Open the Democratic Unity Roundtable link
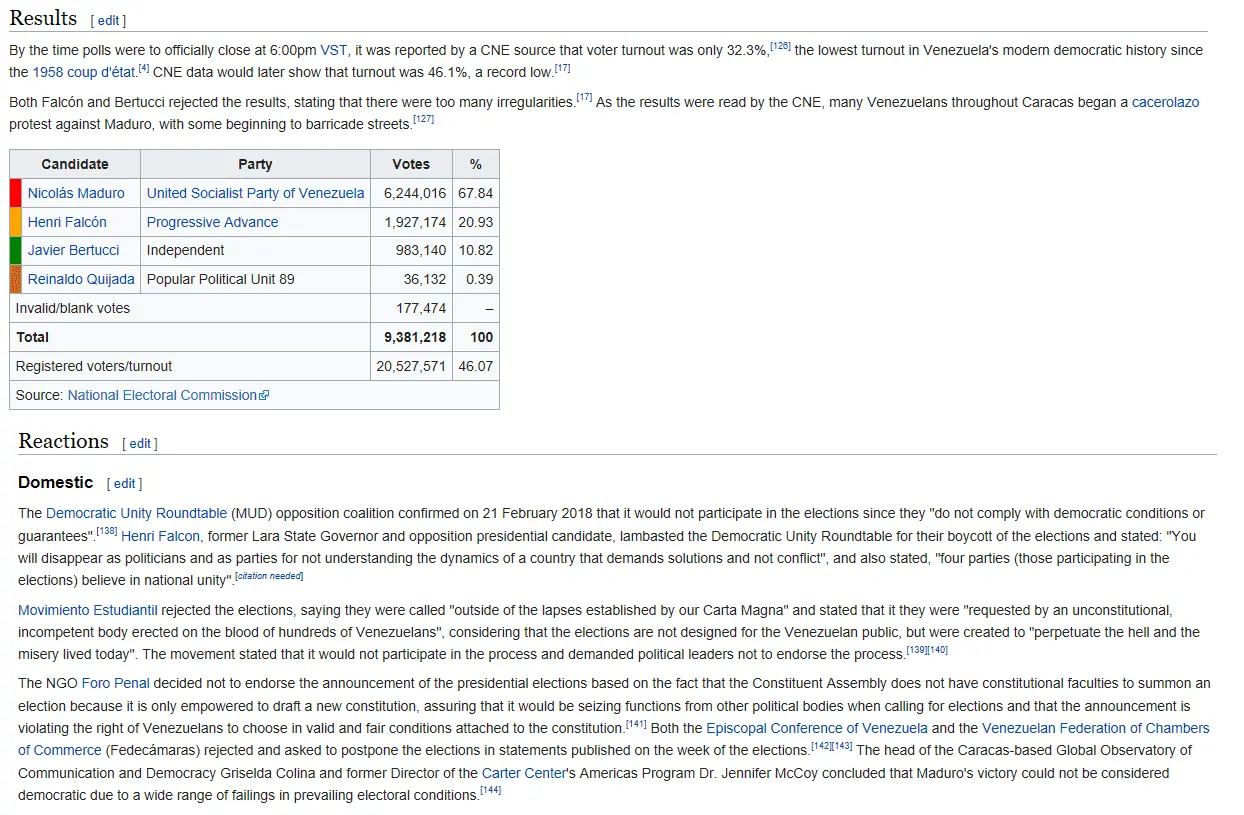This screenshot has height=815, width=1244. point(137,513)
